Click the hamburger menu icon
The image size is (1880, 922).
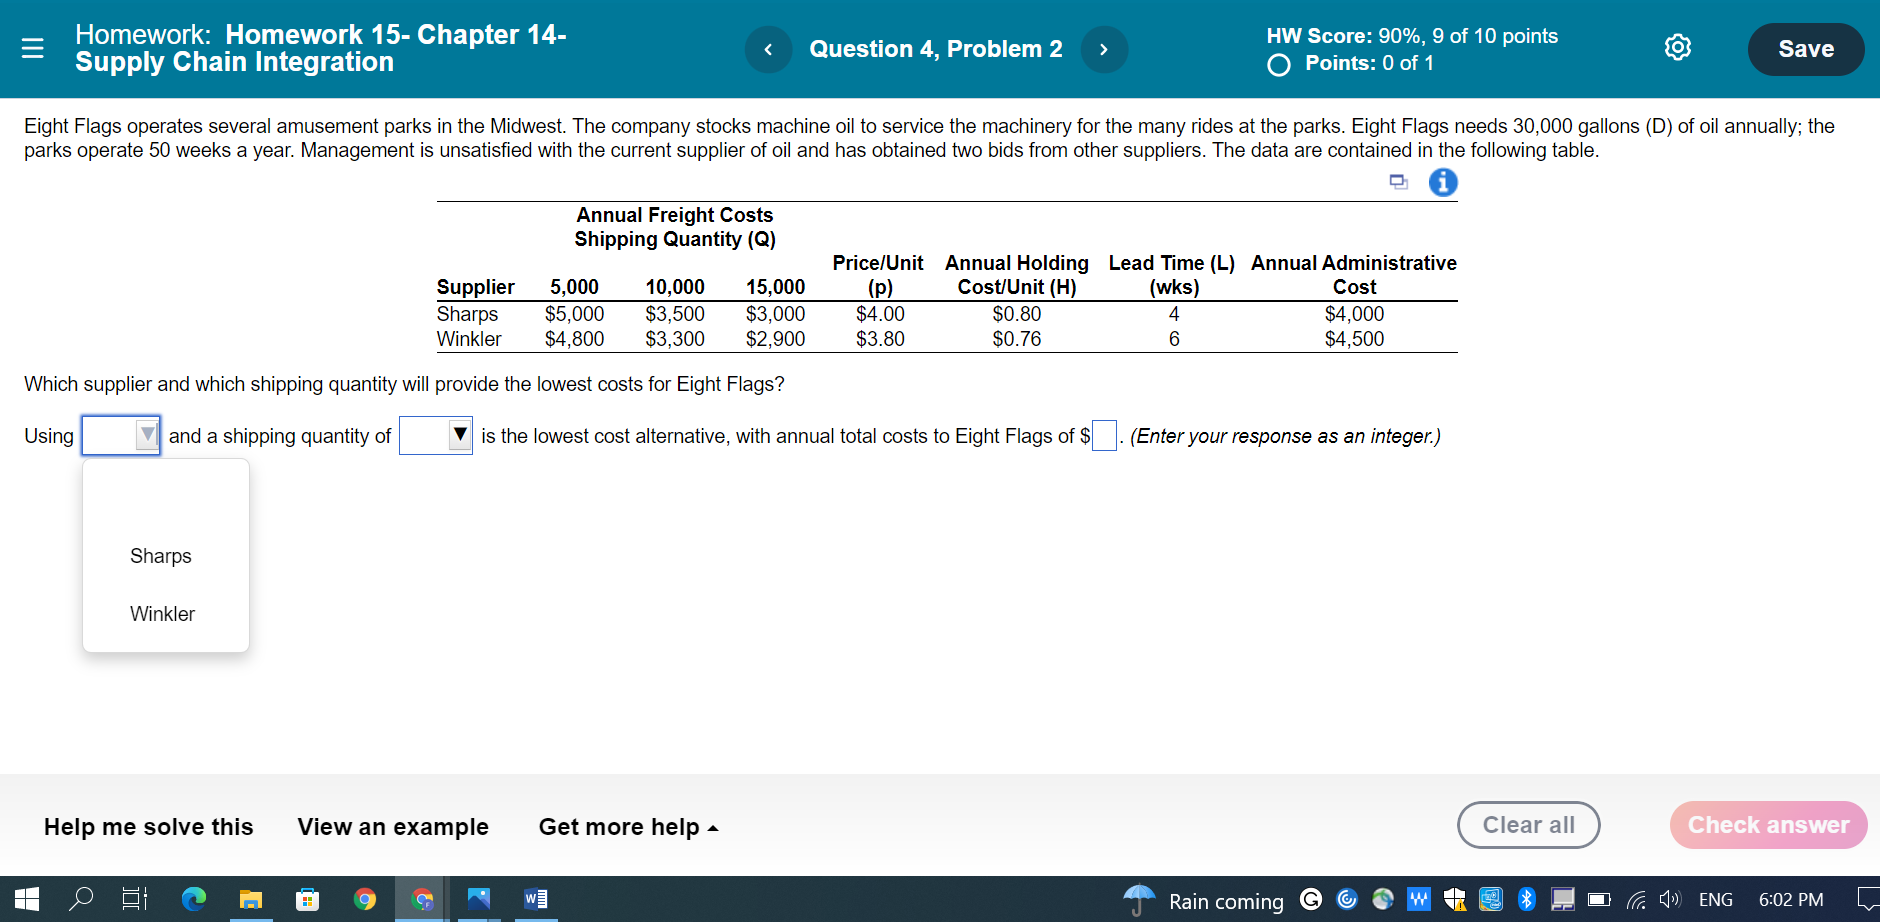click(x=33, y=49)
